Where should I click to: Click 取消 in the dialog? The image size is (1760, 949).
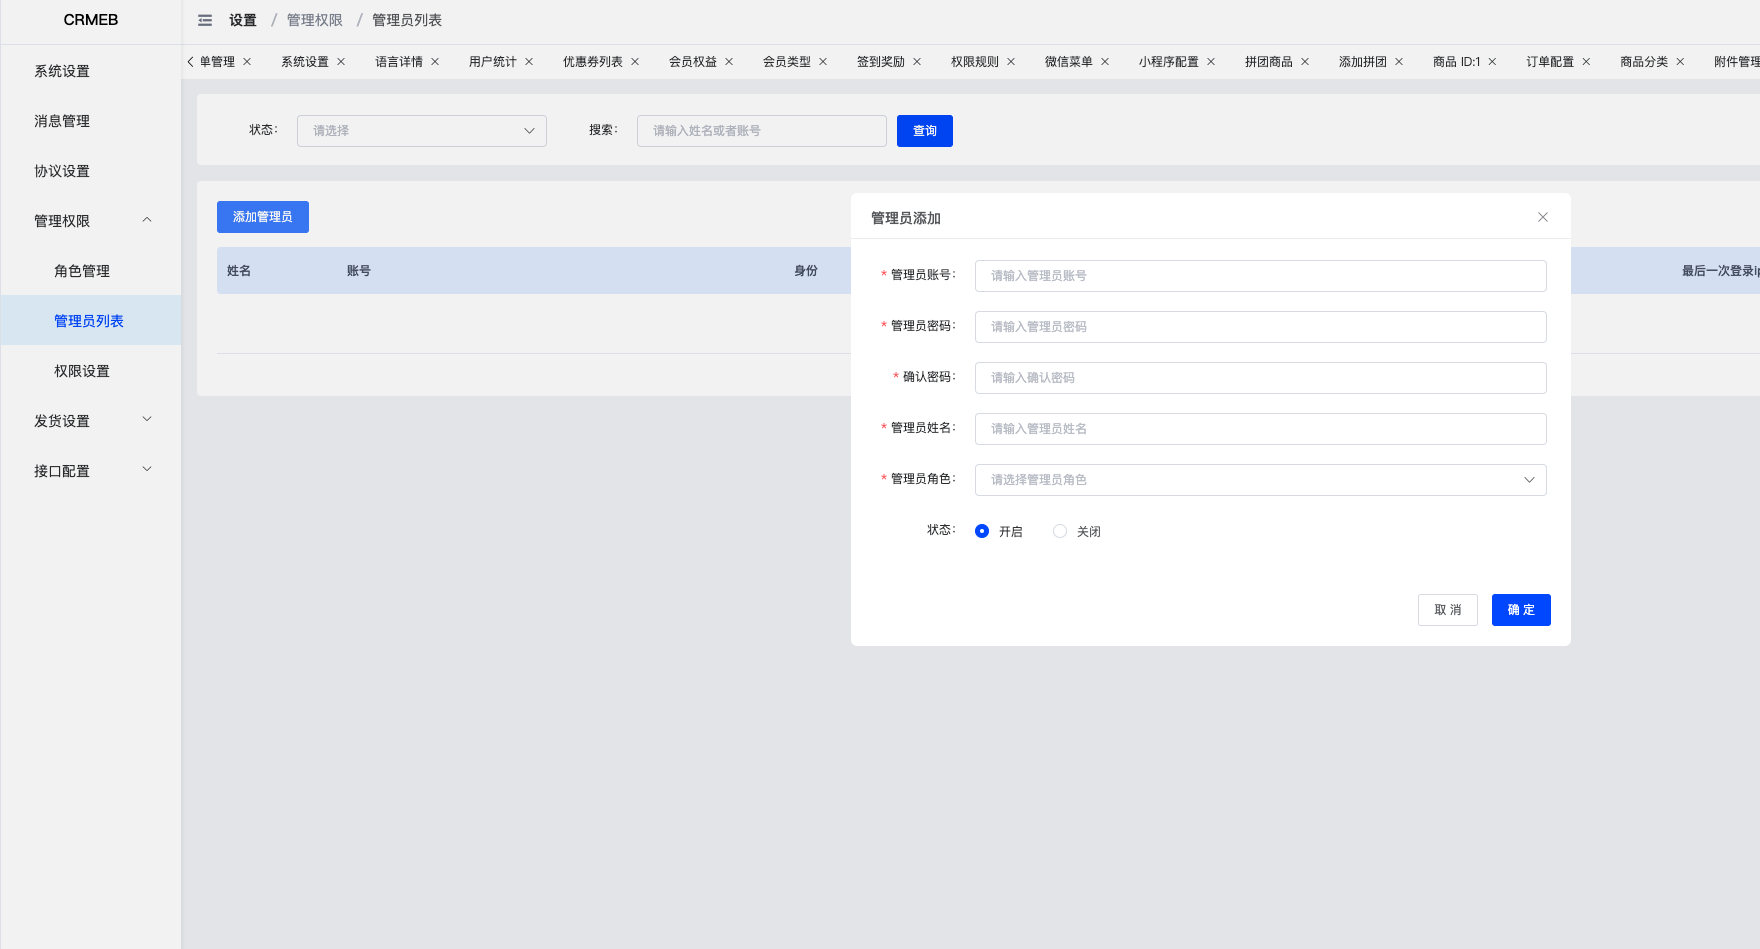pyautogui.click(x=1448, y=610)
